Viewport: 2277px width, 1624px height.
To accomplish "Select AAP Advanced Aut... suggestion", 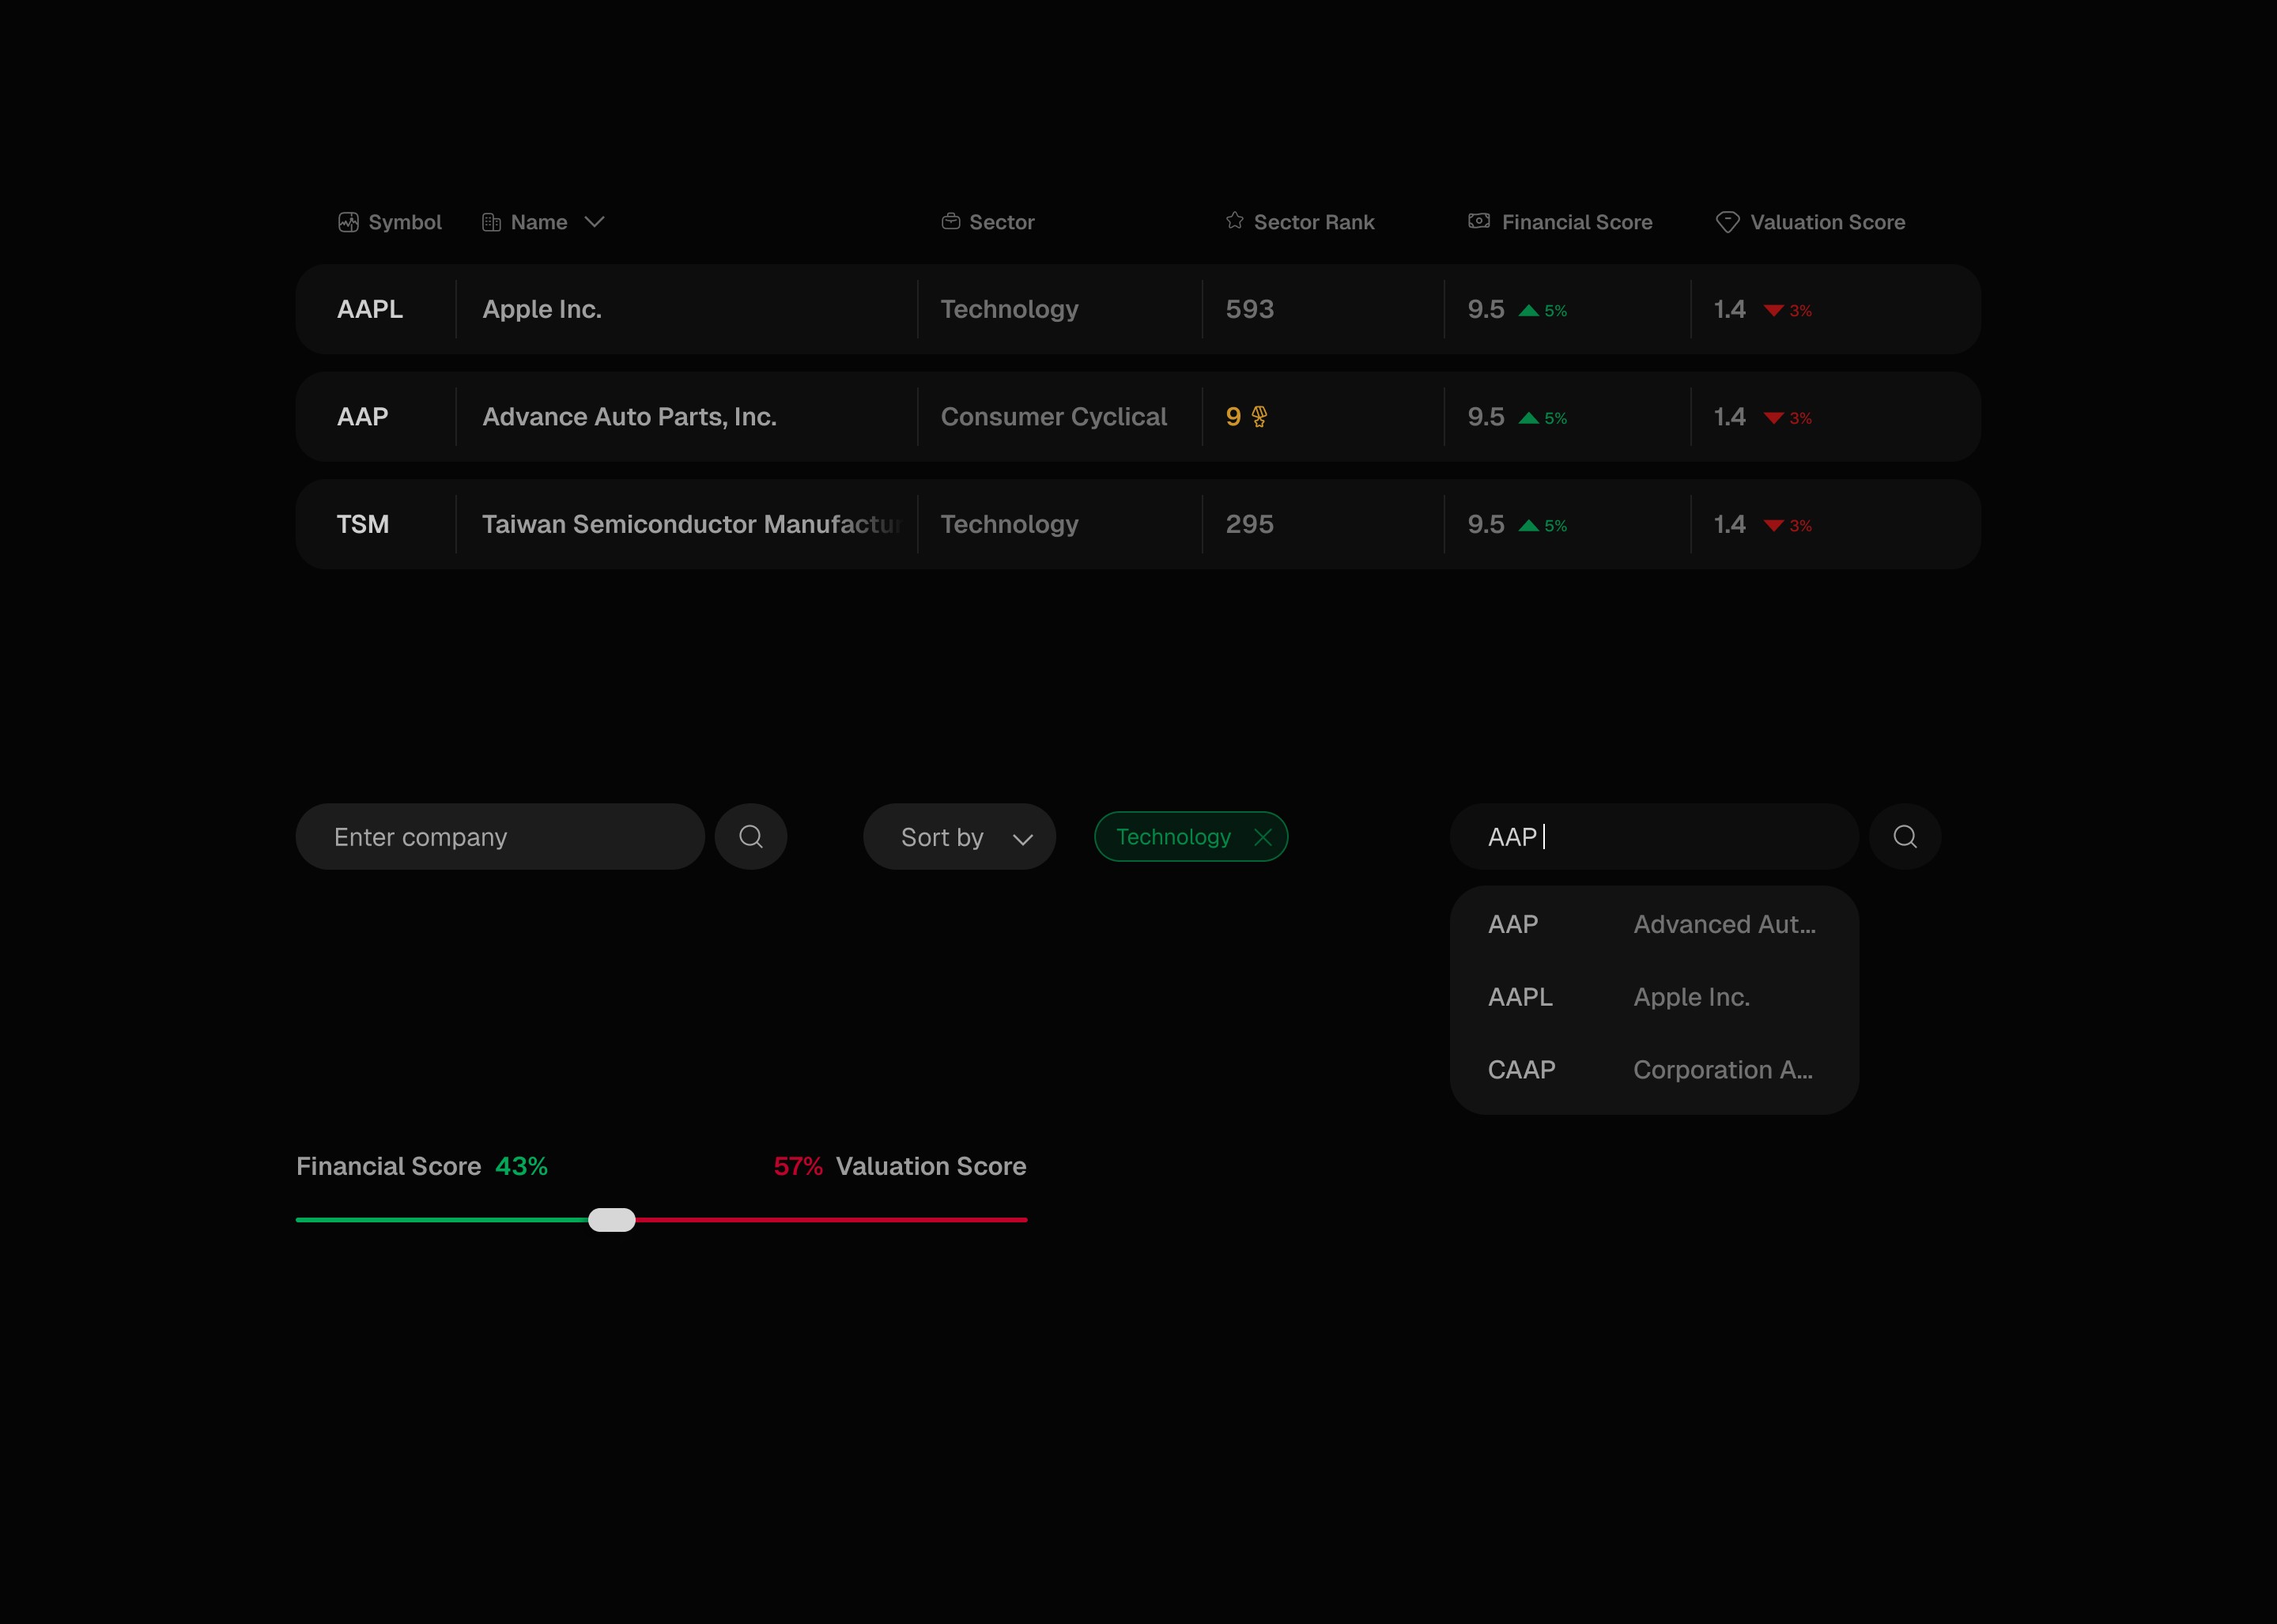I will [x=1653, y=924].
